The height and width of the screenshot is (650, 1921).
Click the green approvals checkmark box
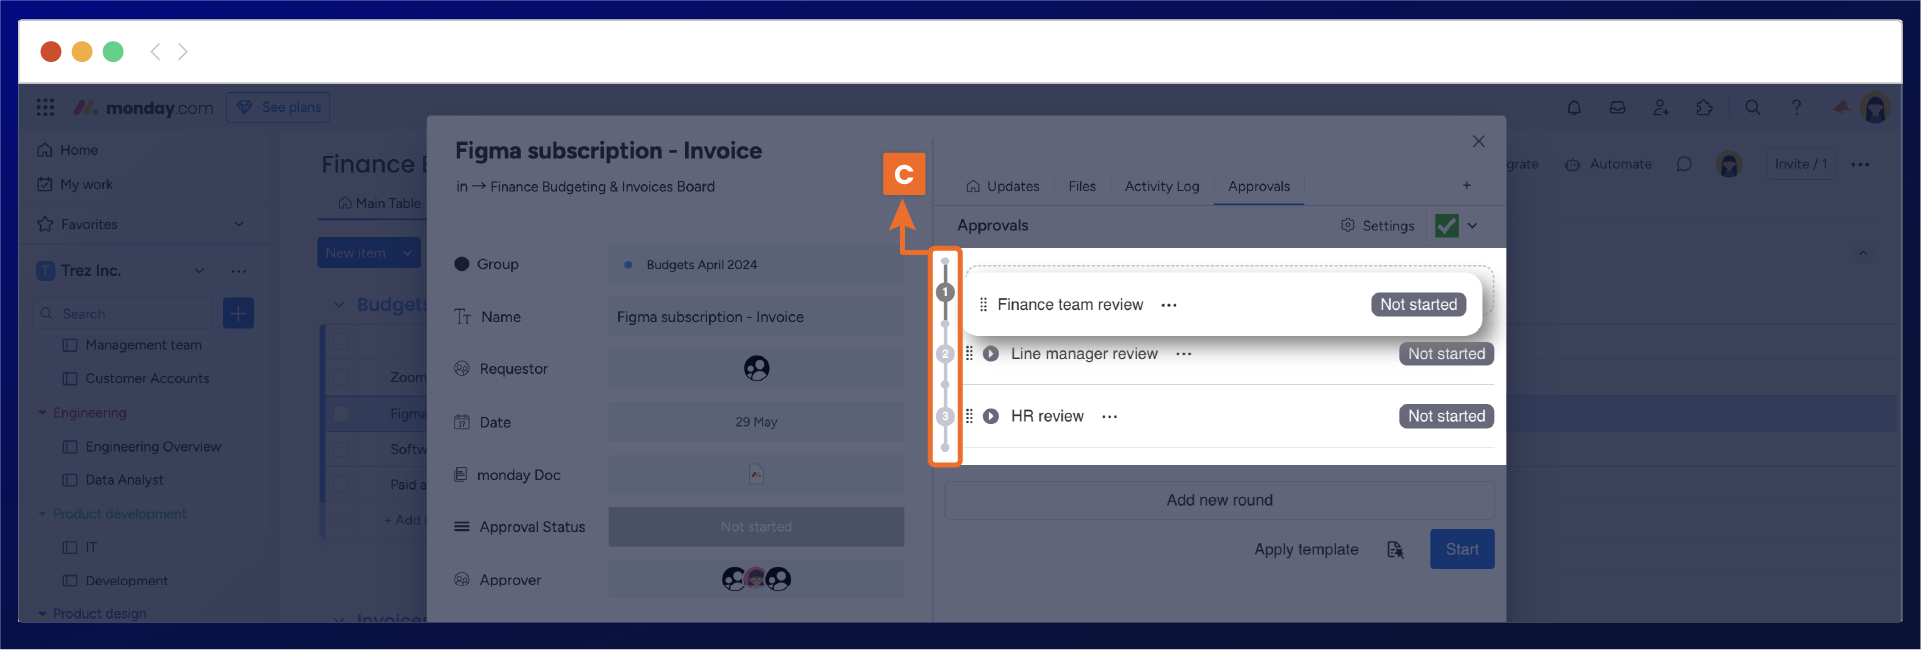click(x=1446, y=226)
